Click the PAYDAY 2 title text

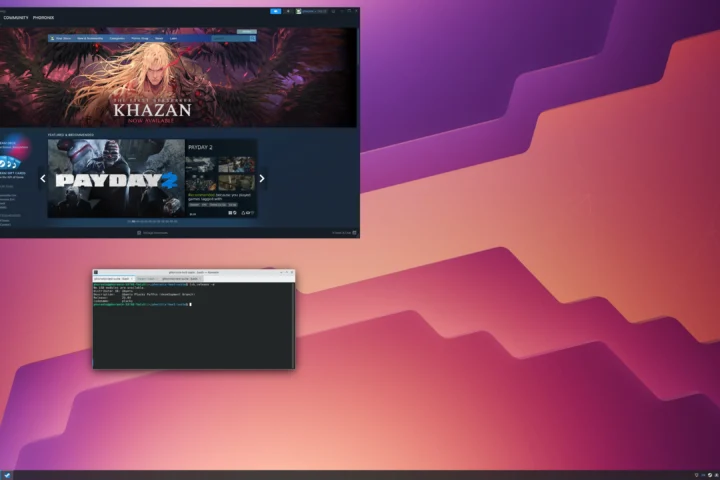click(200, 147)
